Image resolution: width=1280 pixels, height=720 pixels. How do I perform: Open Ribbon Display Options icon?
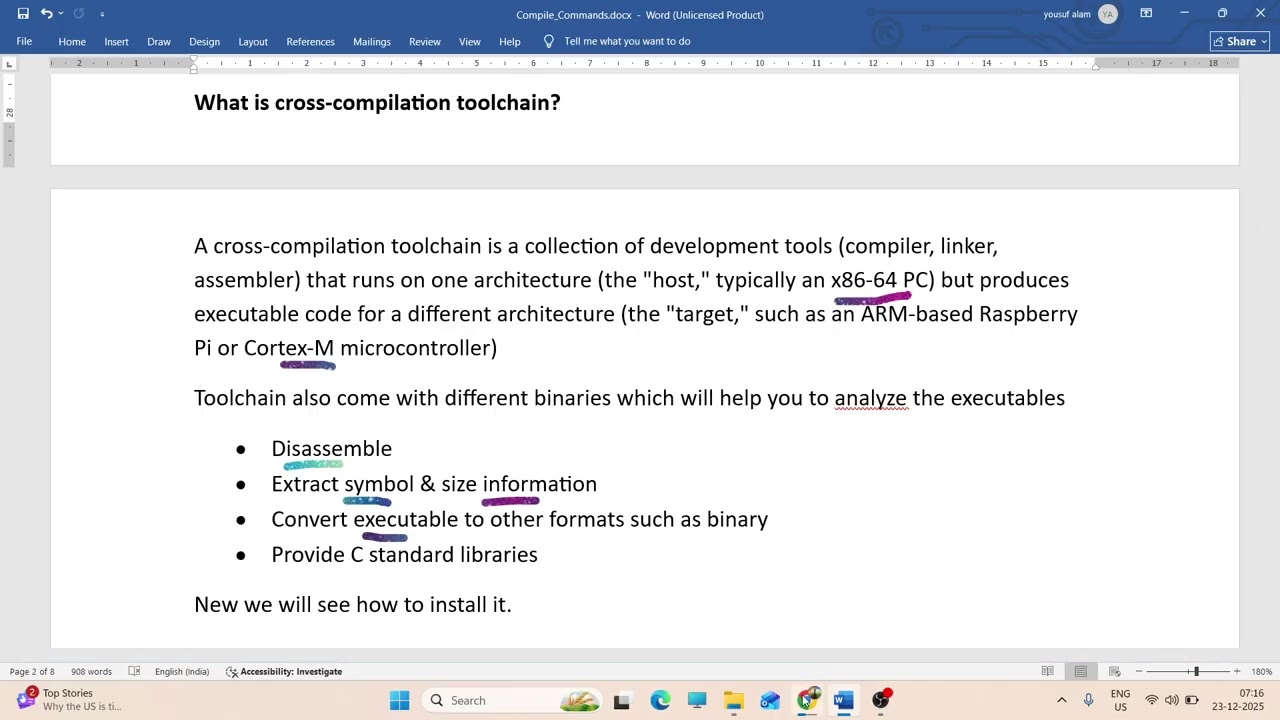(x=1146, y=13)
